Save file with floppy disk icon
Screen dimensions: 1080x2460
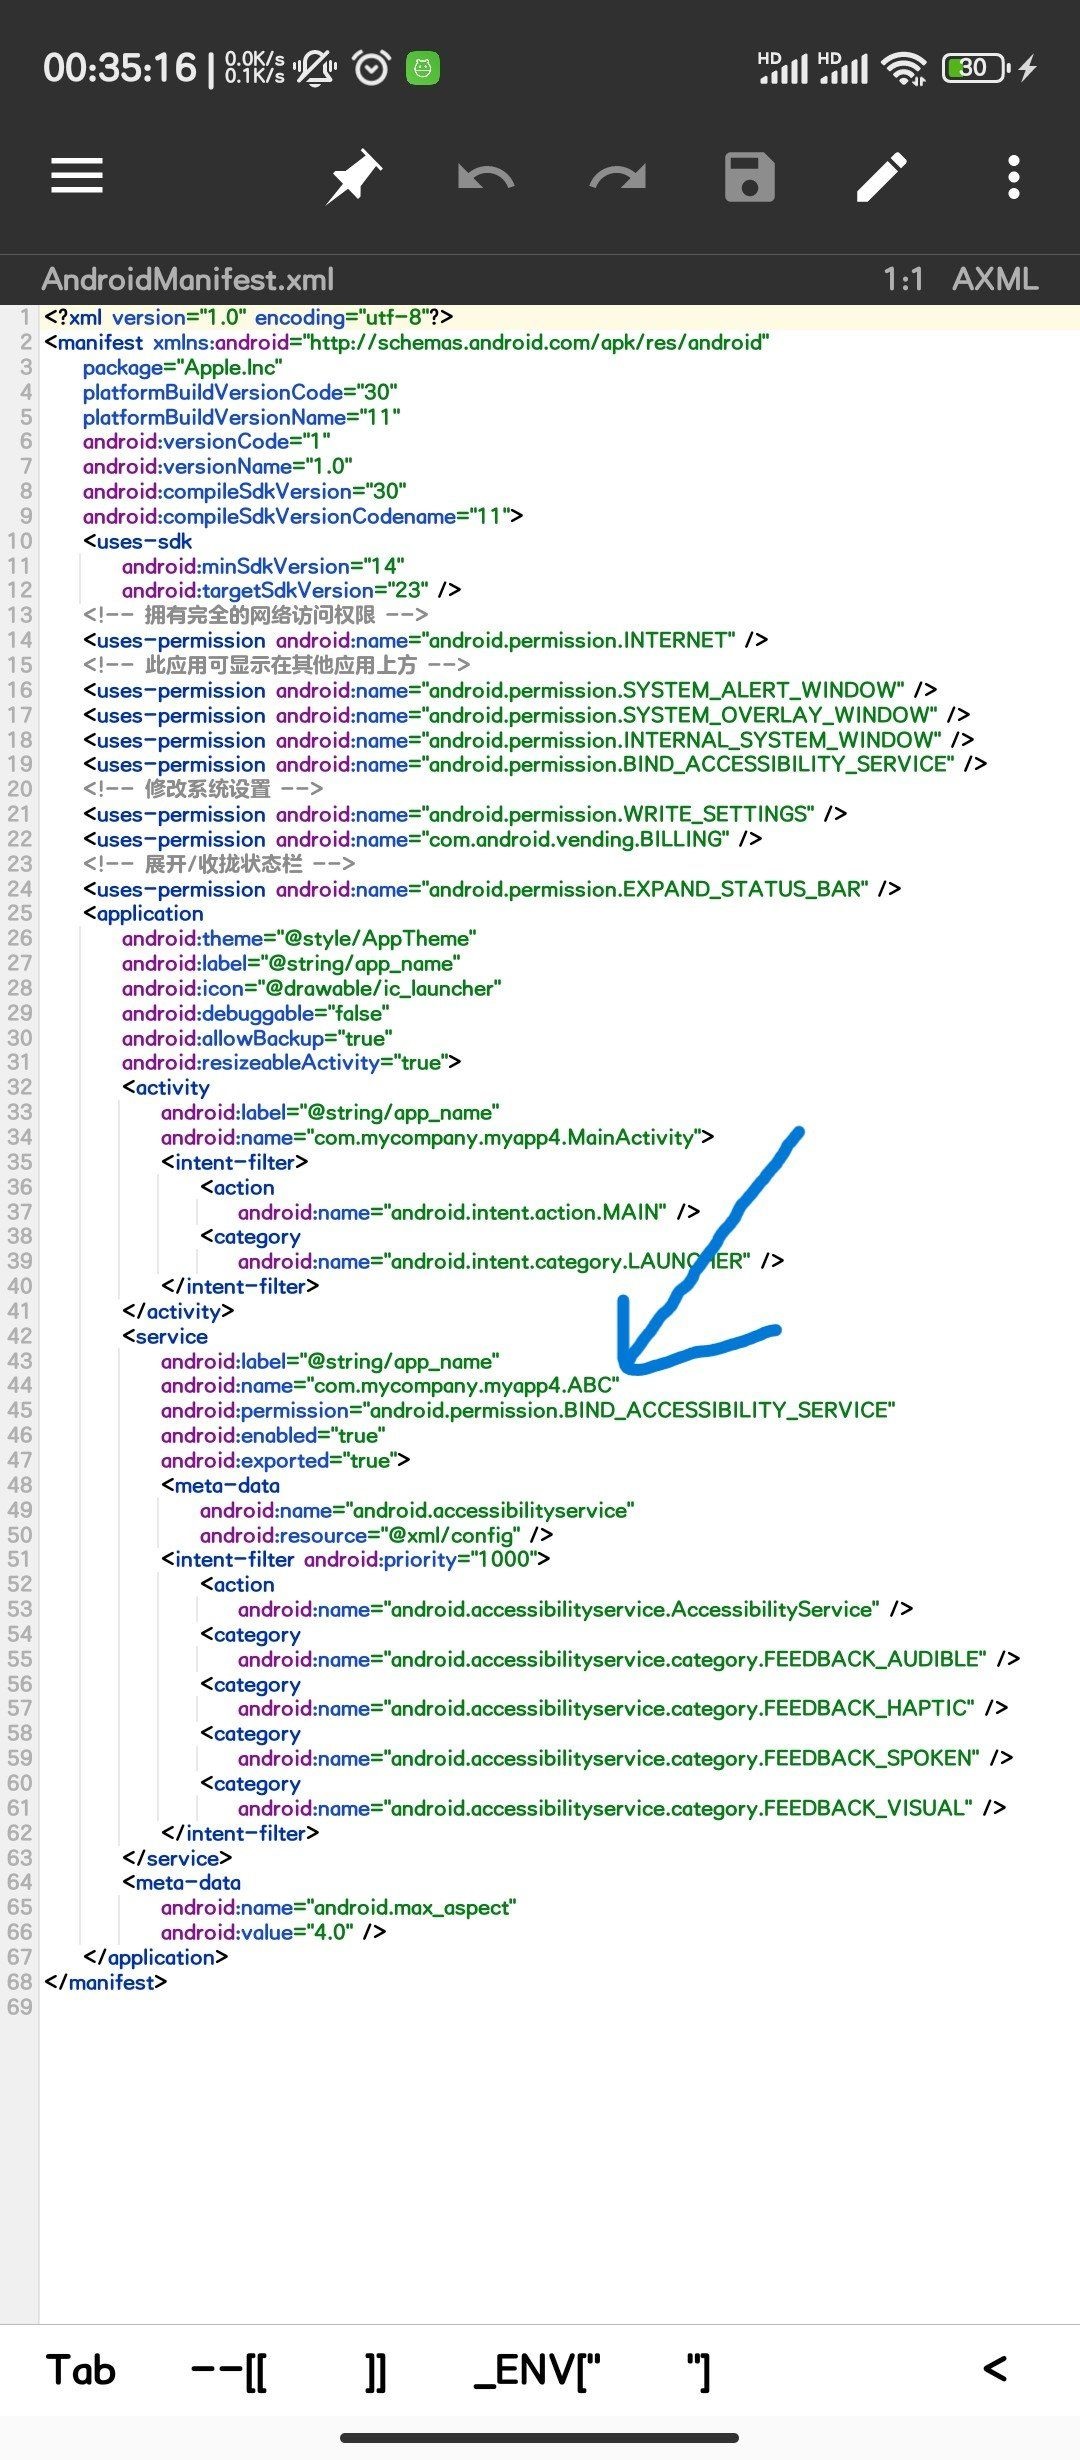[x=749, y=177]
